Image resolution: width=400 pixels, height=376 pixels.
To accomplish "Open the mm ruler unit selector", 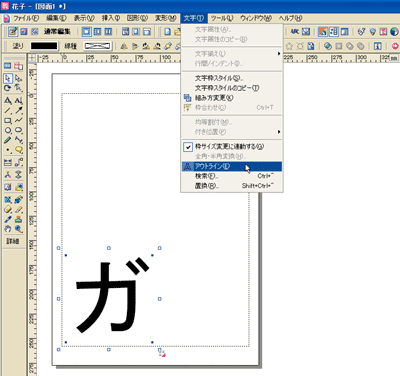I will tap(394, 58).
